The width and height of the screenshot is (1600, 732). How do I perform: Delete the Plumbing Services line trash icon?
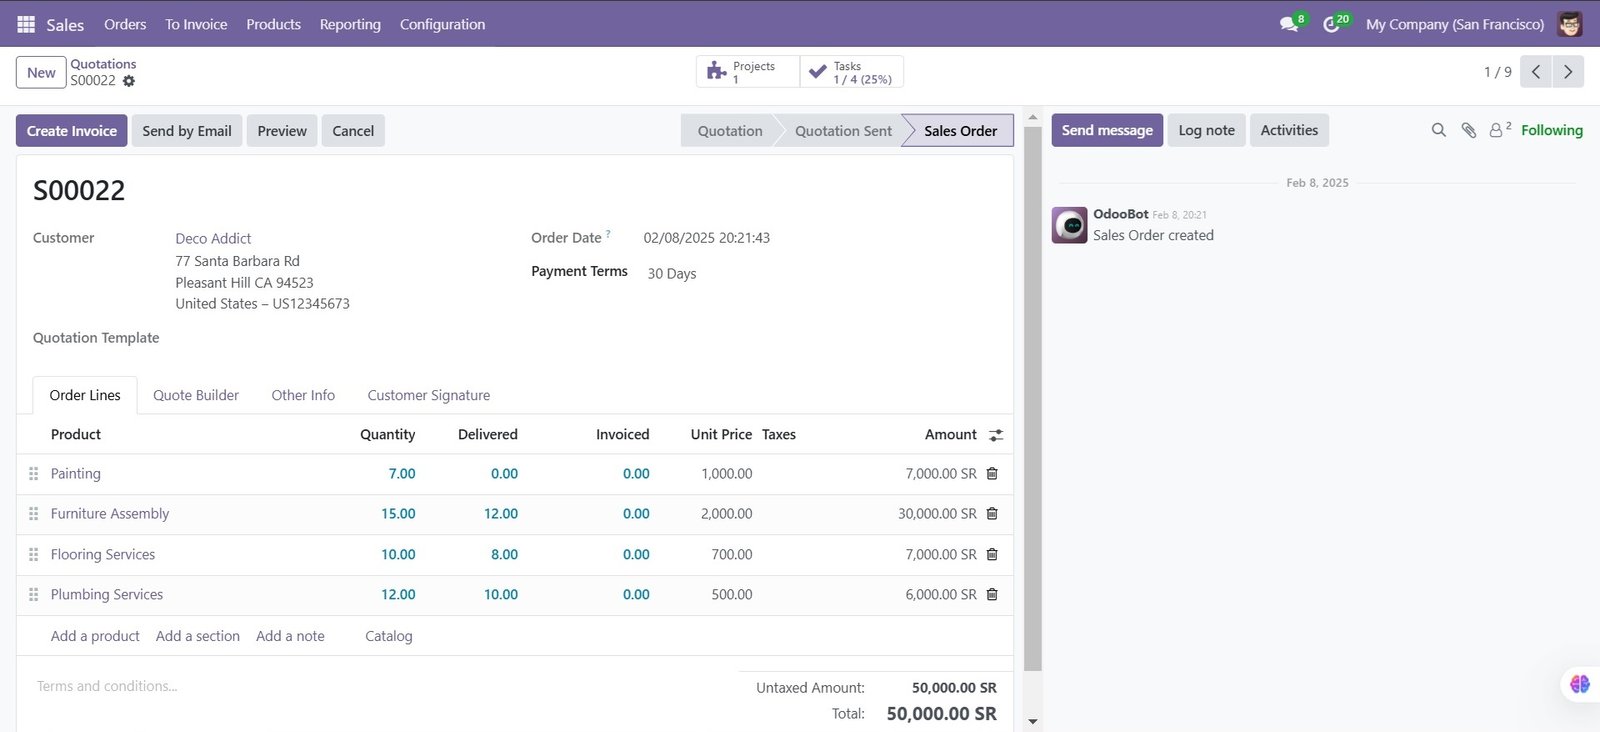pyautogui.click(x=992, y=594)
